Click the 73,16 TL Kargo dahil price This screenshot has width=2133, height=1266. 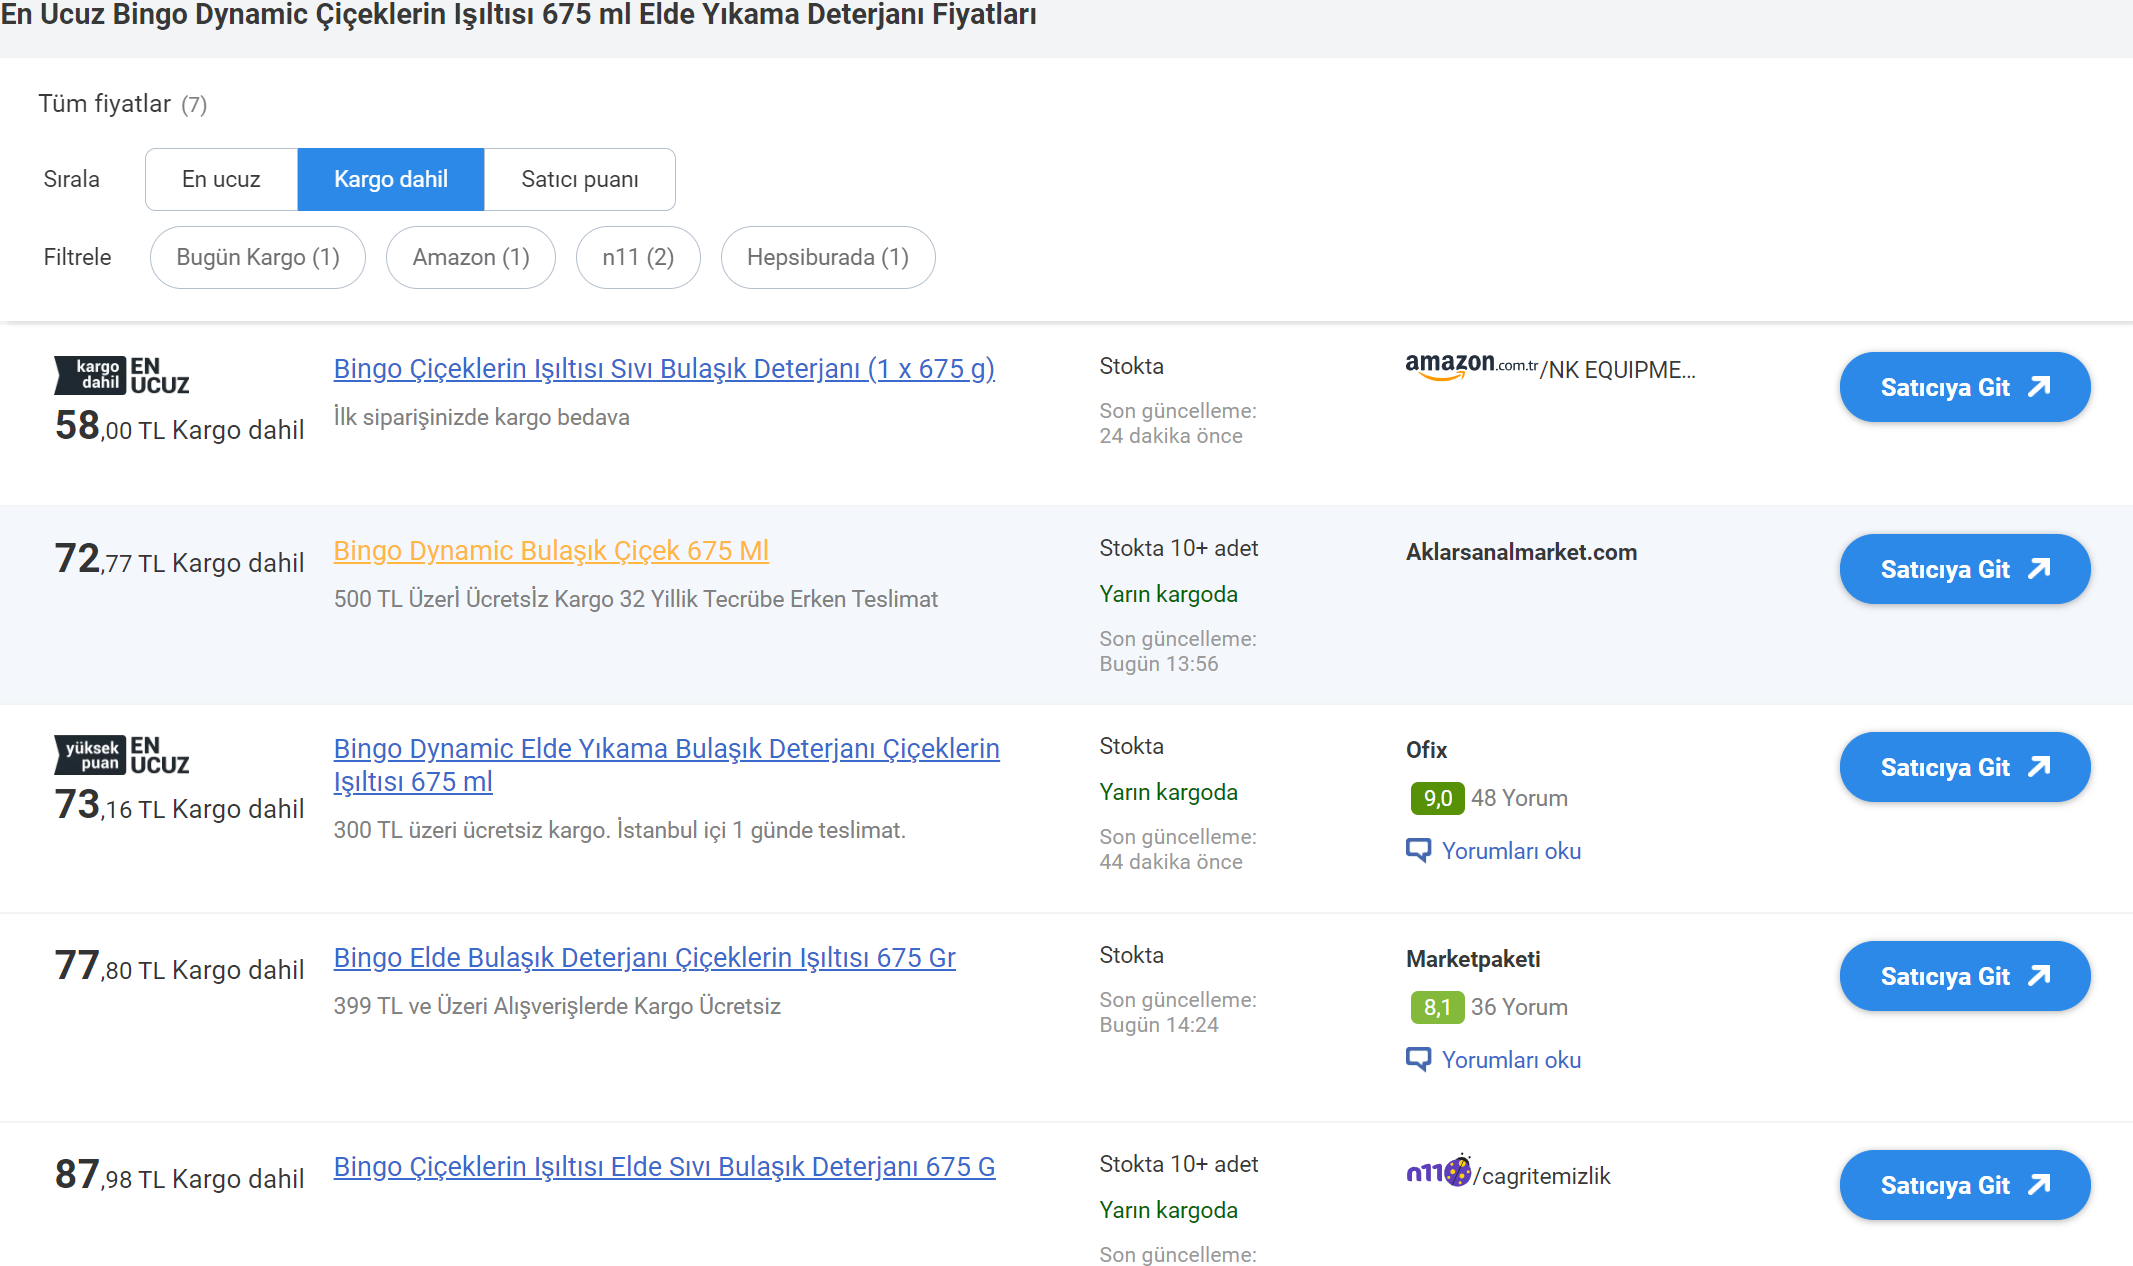(179, 806)
